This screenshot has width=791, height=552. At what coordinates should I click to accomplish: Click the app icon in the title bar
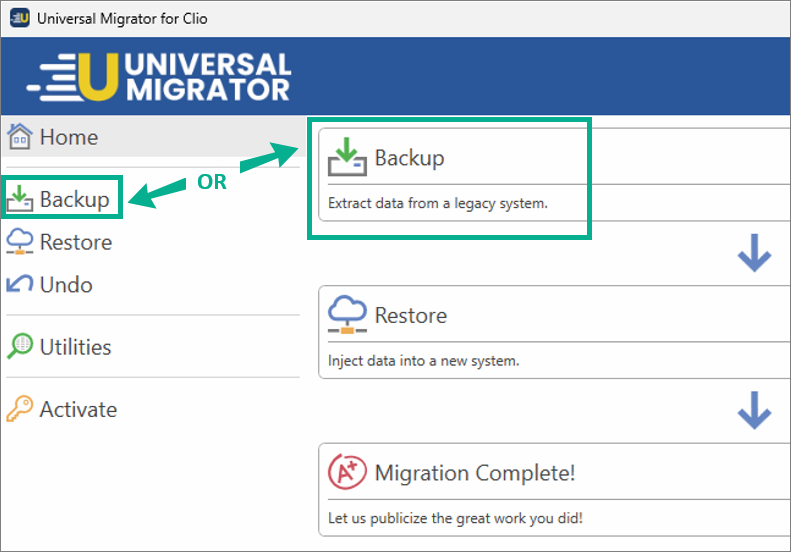click(x=20, y=18)
